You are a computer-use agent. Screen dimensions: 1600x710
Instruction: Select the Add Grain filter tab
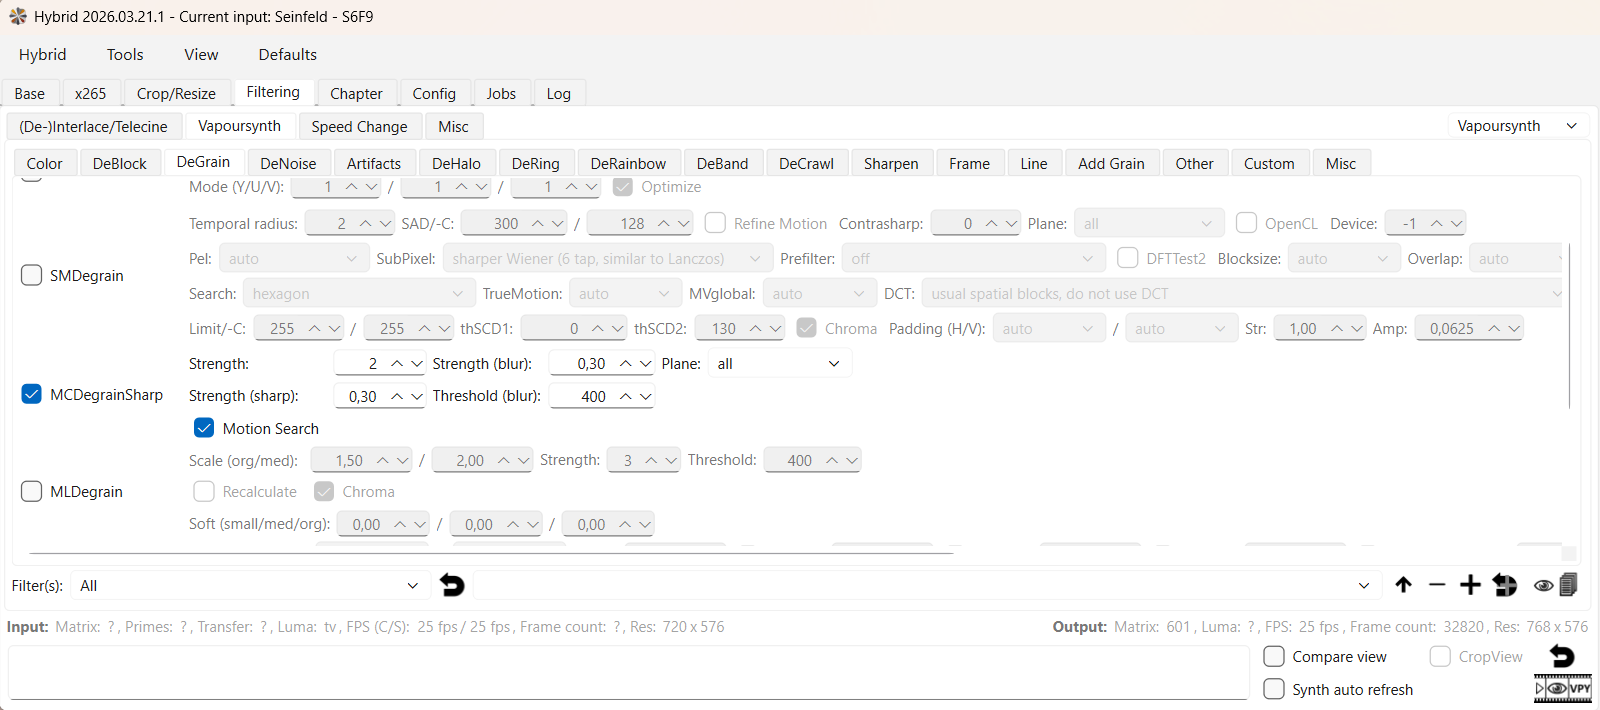pos(1111,163)
